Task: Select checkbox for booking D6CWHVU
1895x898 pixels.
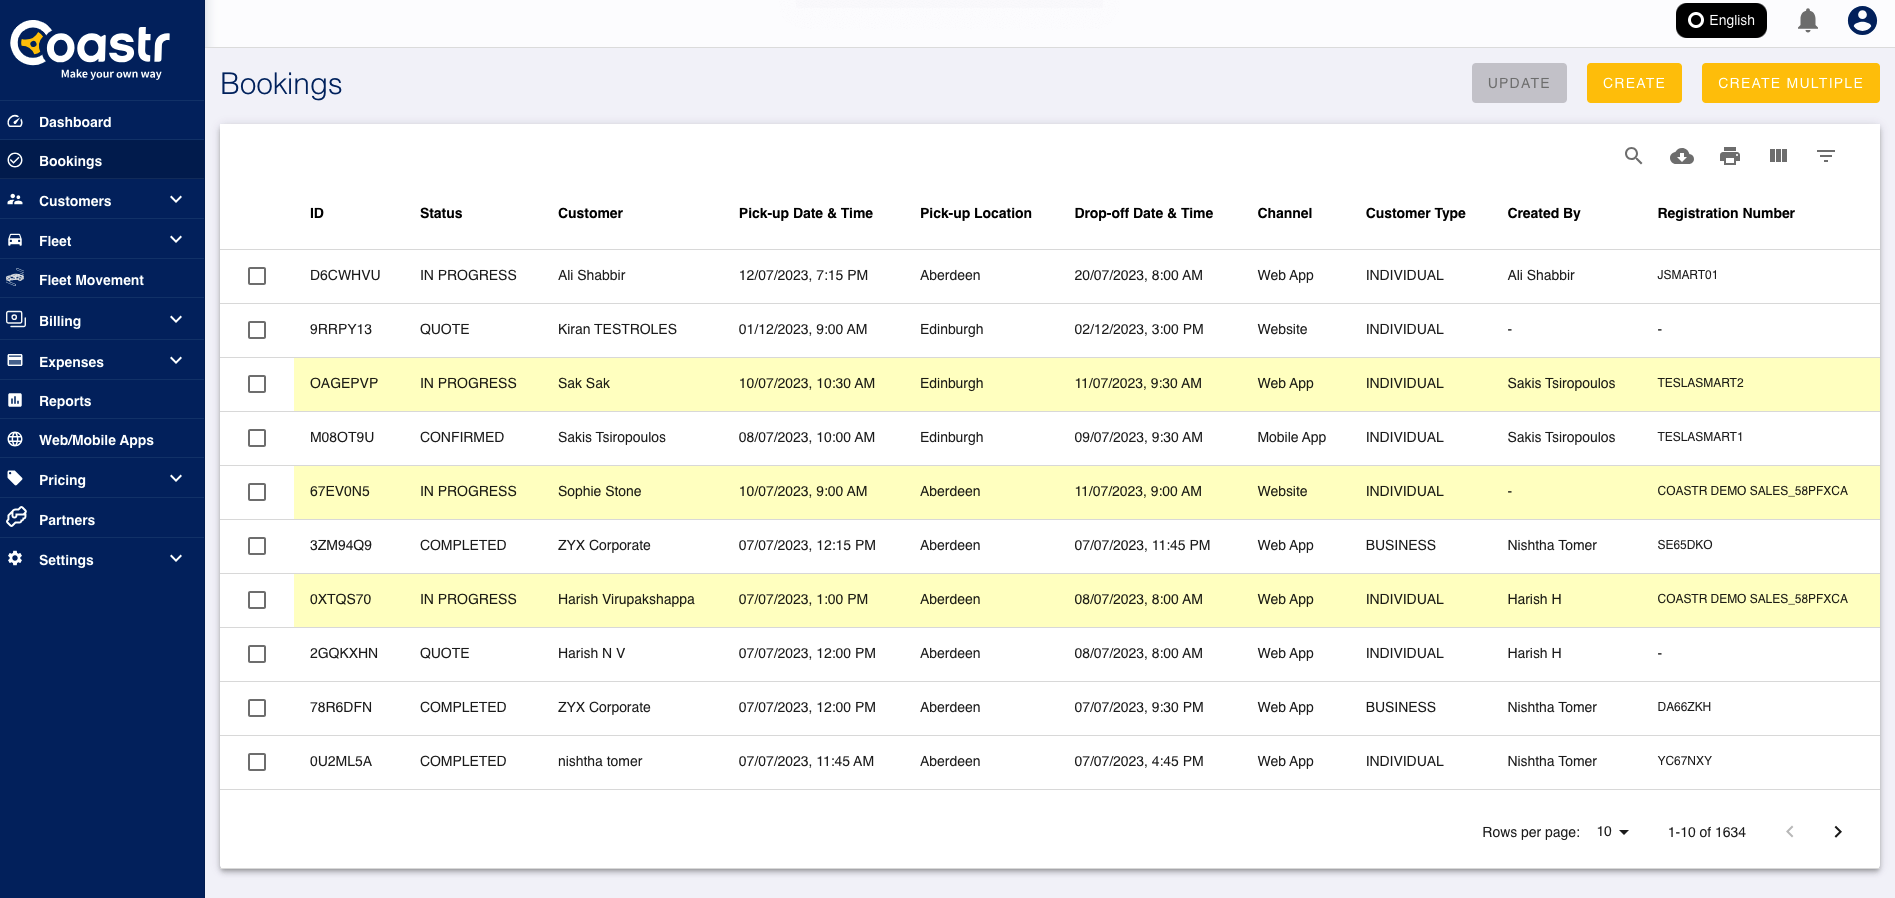Action: [257, 276]
